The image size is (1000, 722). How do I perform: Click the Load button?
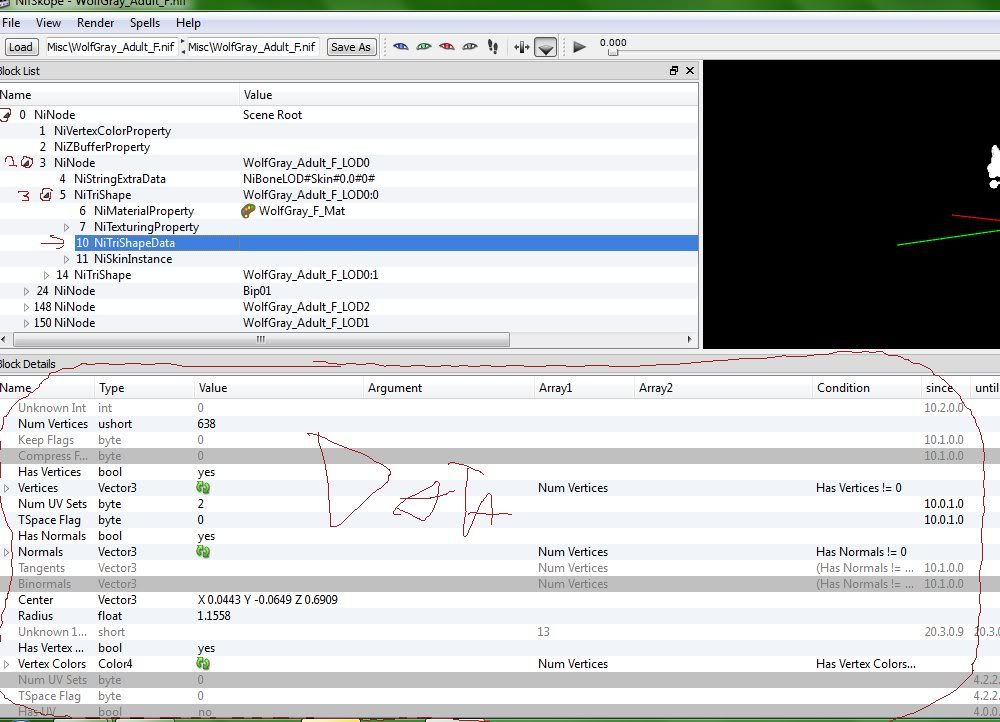[x=20, y=47]
